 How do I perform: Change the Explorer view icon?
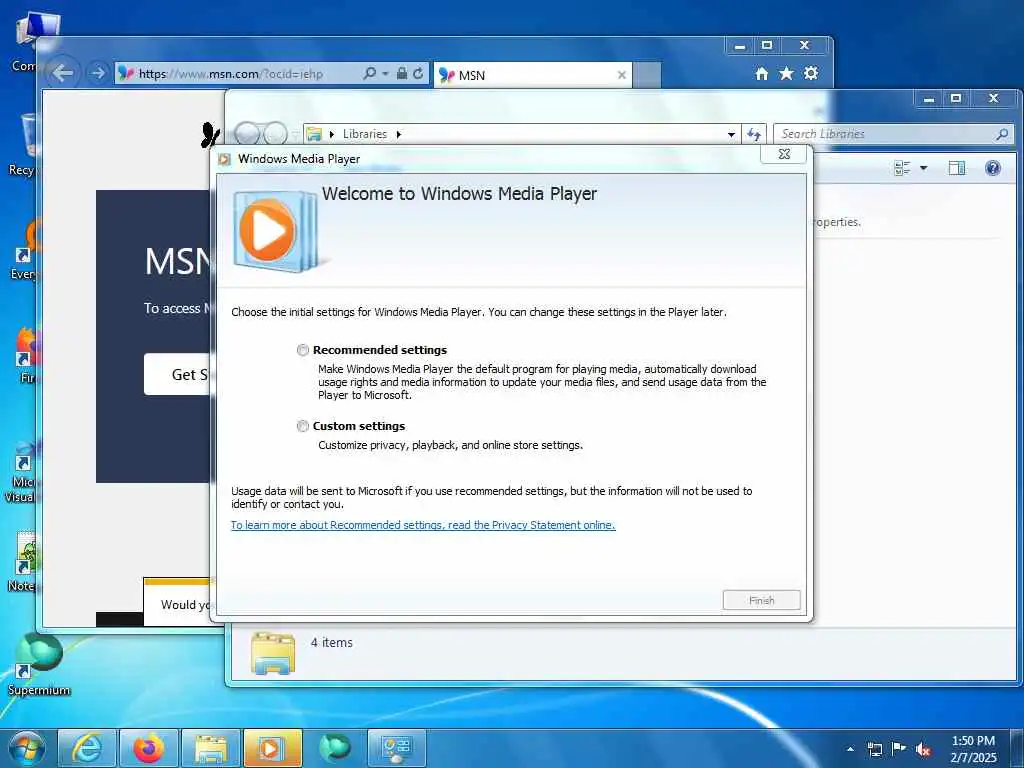(x=902, y=168)
